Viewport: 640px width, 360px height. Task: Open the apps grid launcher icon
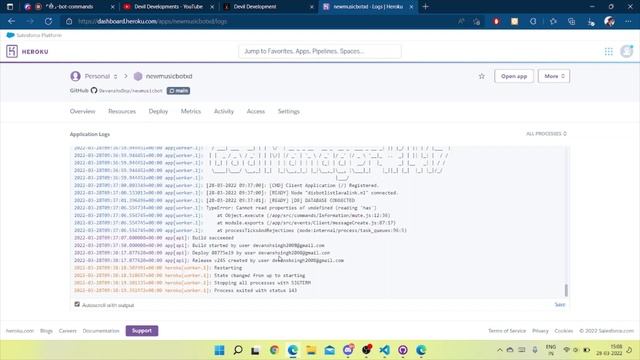[x=609, y=51]
